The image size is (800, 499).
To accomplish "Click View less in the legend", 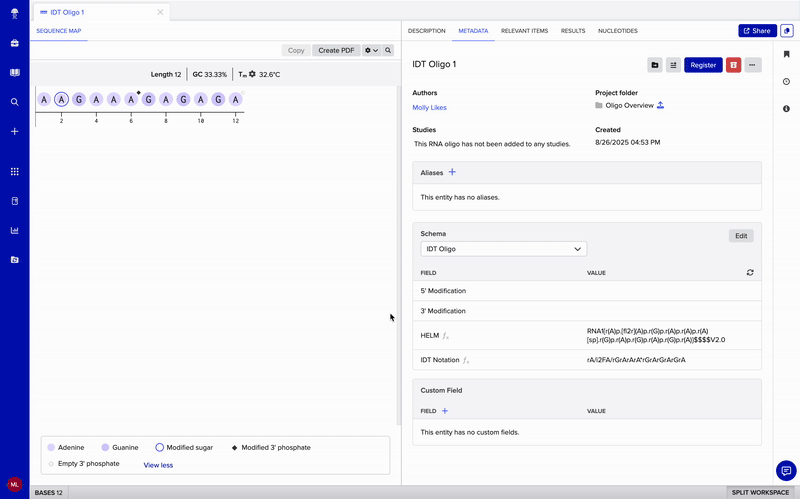I will (158, 465).
